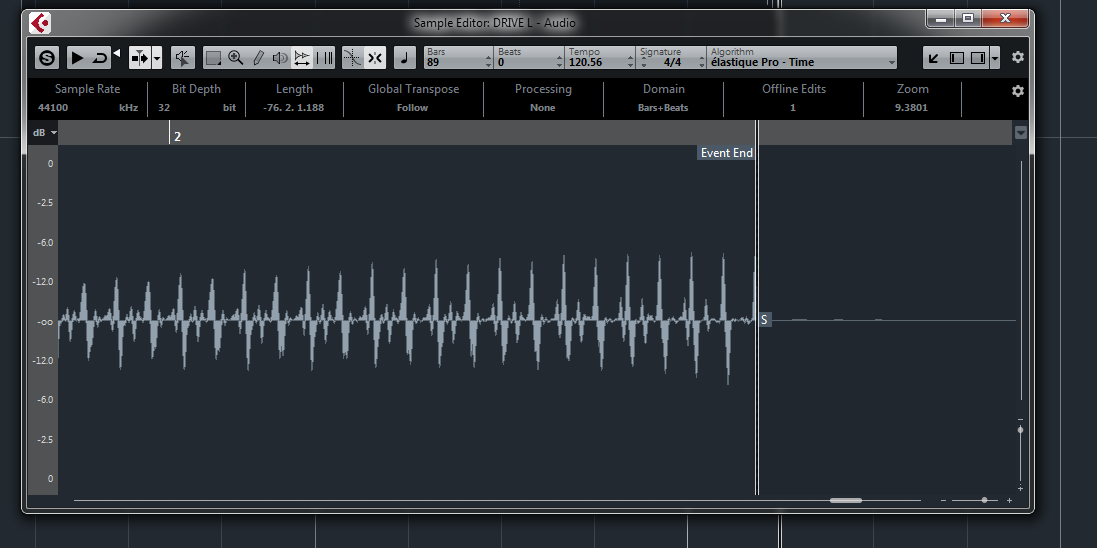Viewport: 1097px width, 548px height.
Task: Click the horizontal scrollbar thumb
Action: pos(846,500)
